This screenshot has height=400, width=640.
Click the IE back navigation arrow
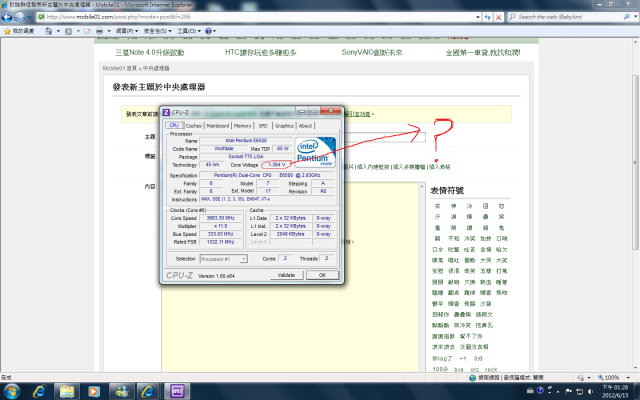coord(7,17)
